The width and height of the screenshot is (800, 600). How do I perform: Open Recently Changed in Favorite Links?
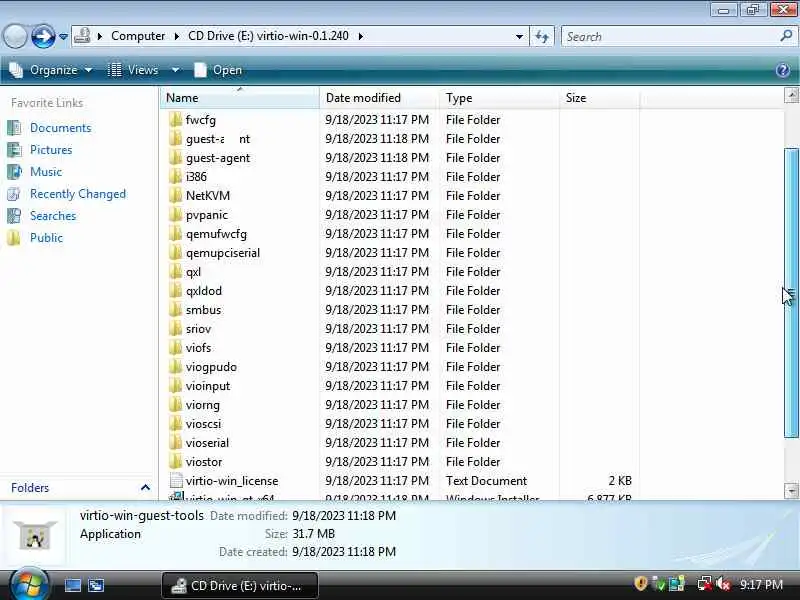click(x=78, y=194)
